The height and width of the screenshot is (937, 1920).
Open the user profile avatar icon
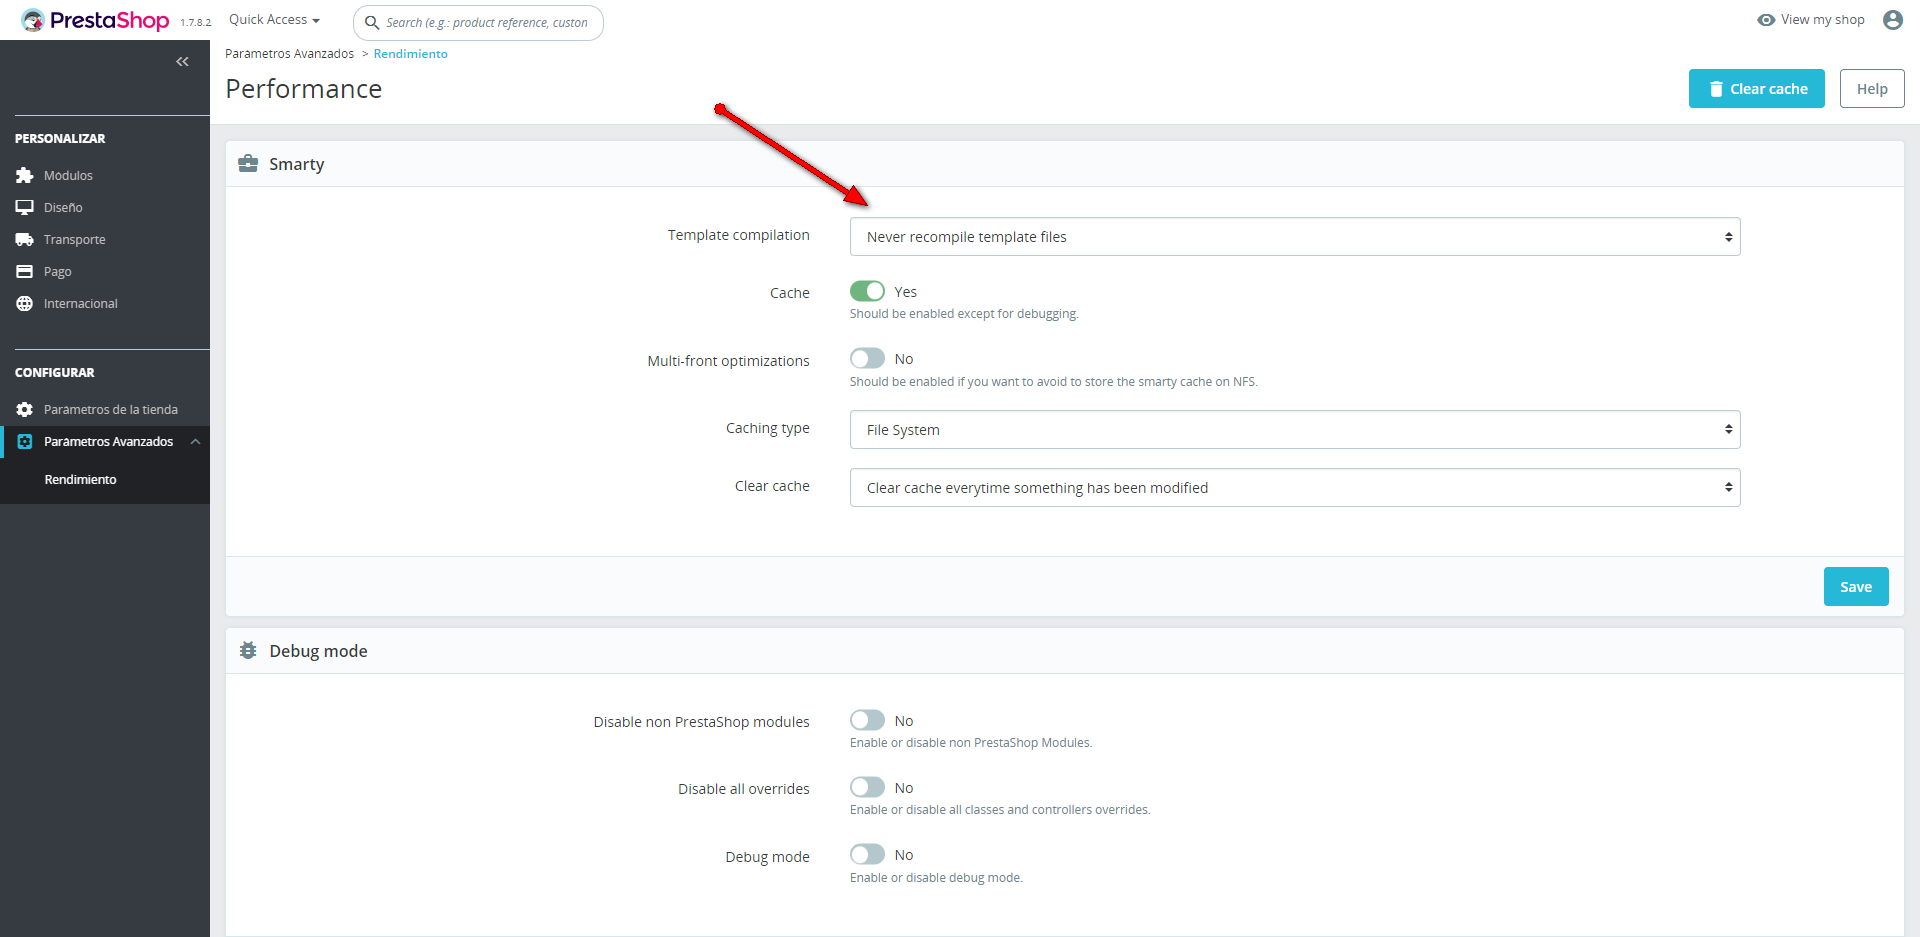[1892, 20]
